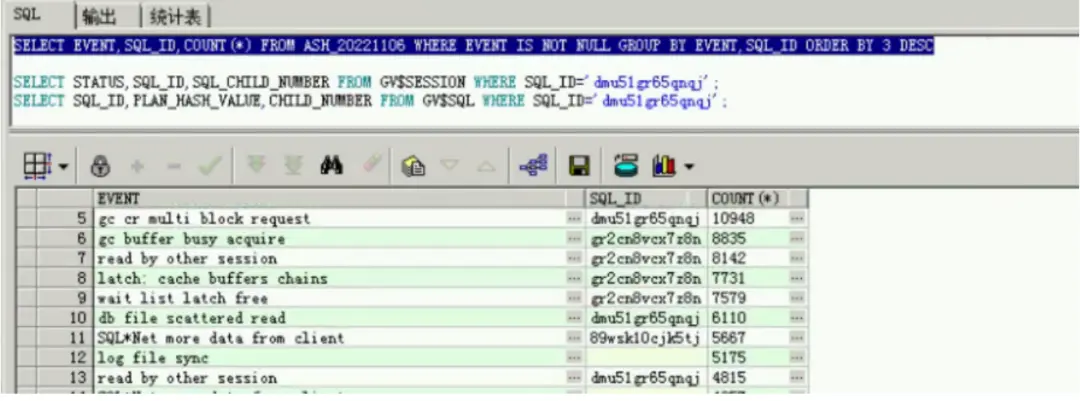Select SQL_ID 89wsk10cjk5tj cell

coord(646,338)
